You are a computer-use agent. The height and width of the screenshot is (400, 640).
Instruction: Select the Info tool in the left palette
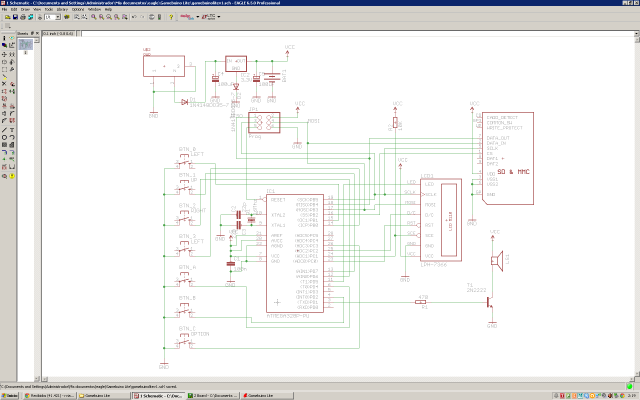(x=4, y=38)
